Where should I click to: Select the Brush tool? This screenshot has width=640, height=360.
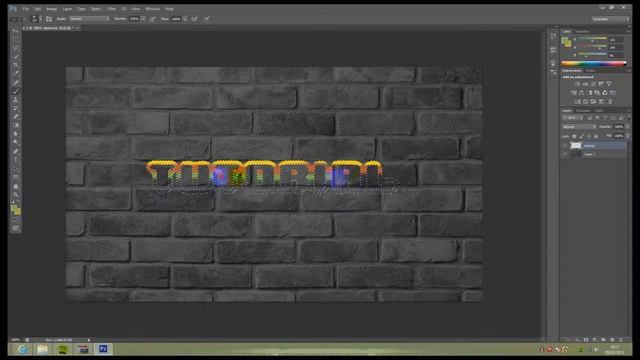[x=16, y=91]
